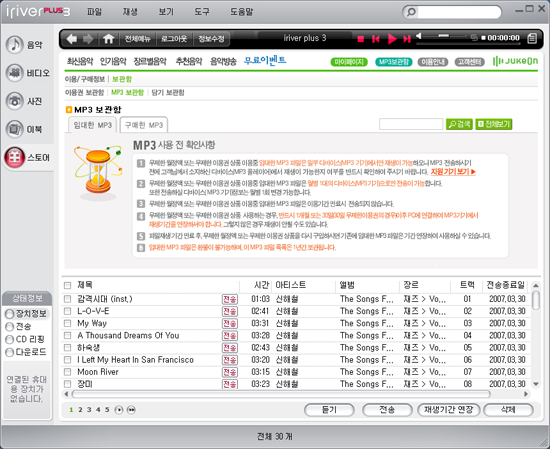The width and height of the screenshot is (550, 449).
Task: Stop playback with the red square
Action: coord(360,39)
